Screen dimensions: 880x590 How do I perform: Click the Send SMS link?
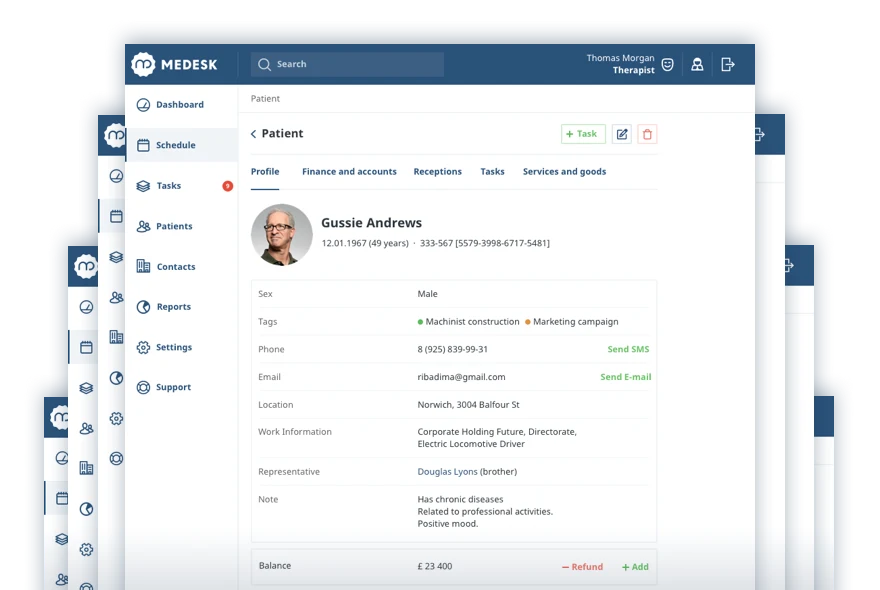[628, 349]
